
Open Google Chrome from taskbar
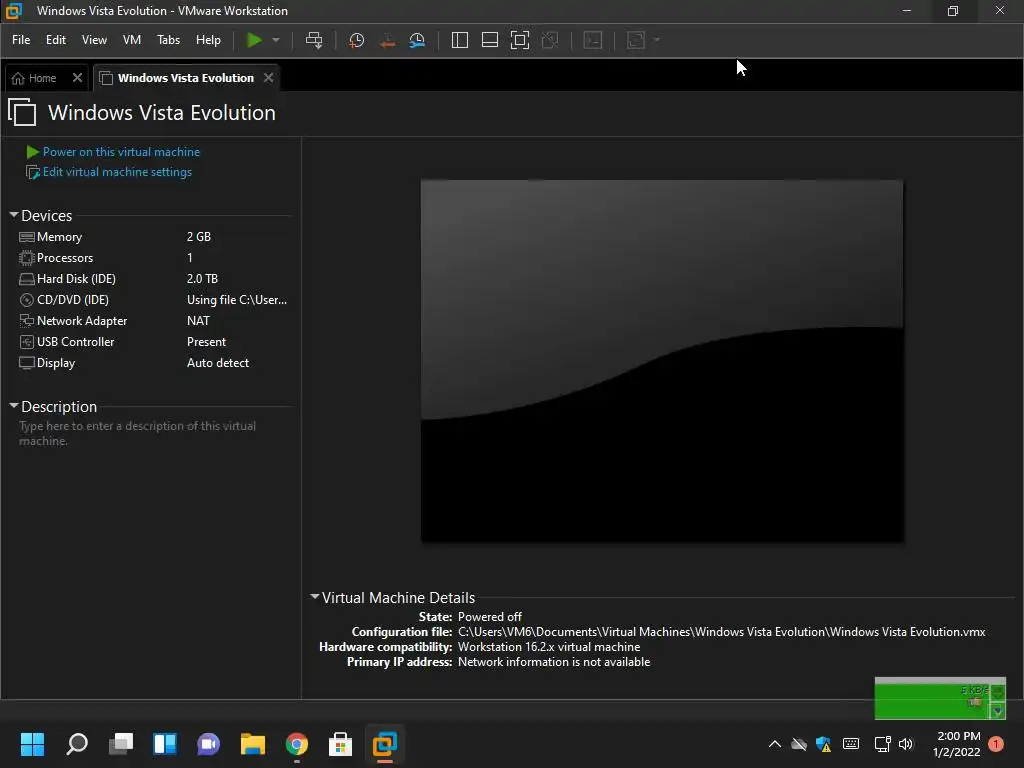click(x=296, y=744)
